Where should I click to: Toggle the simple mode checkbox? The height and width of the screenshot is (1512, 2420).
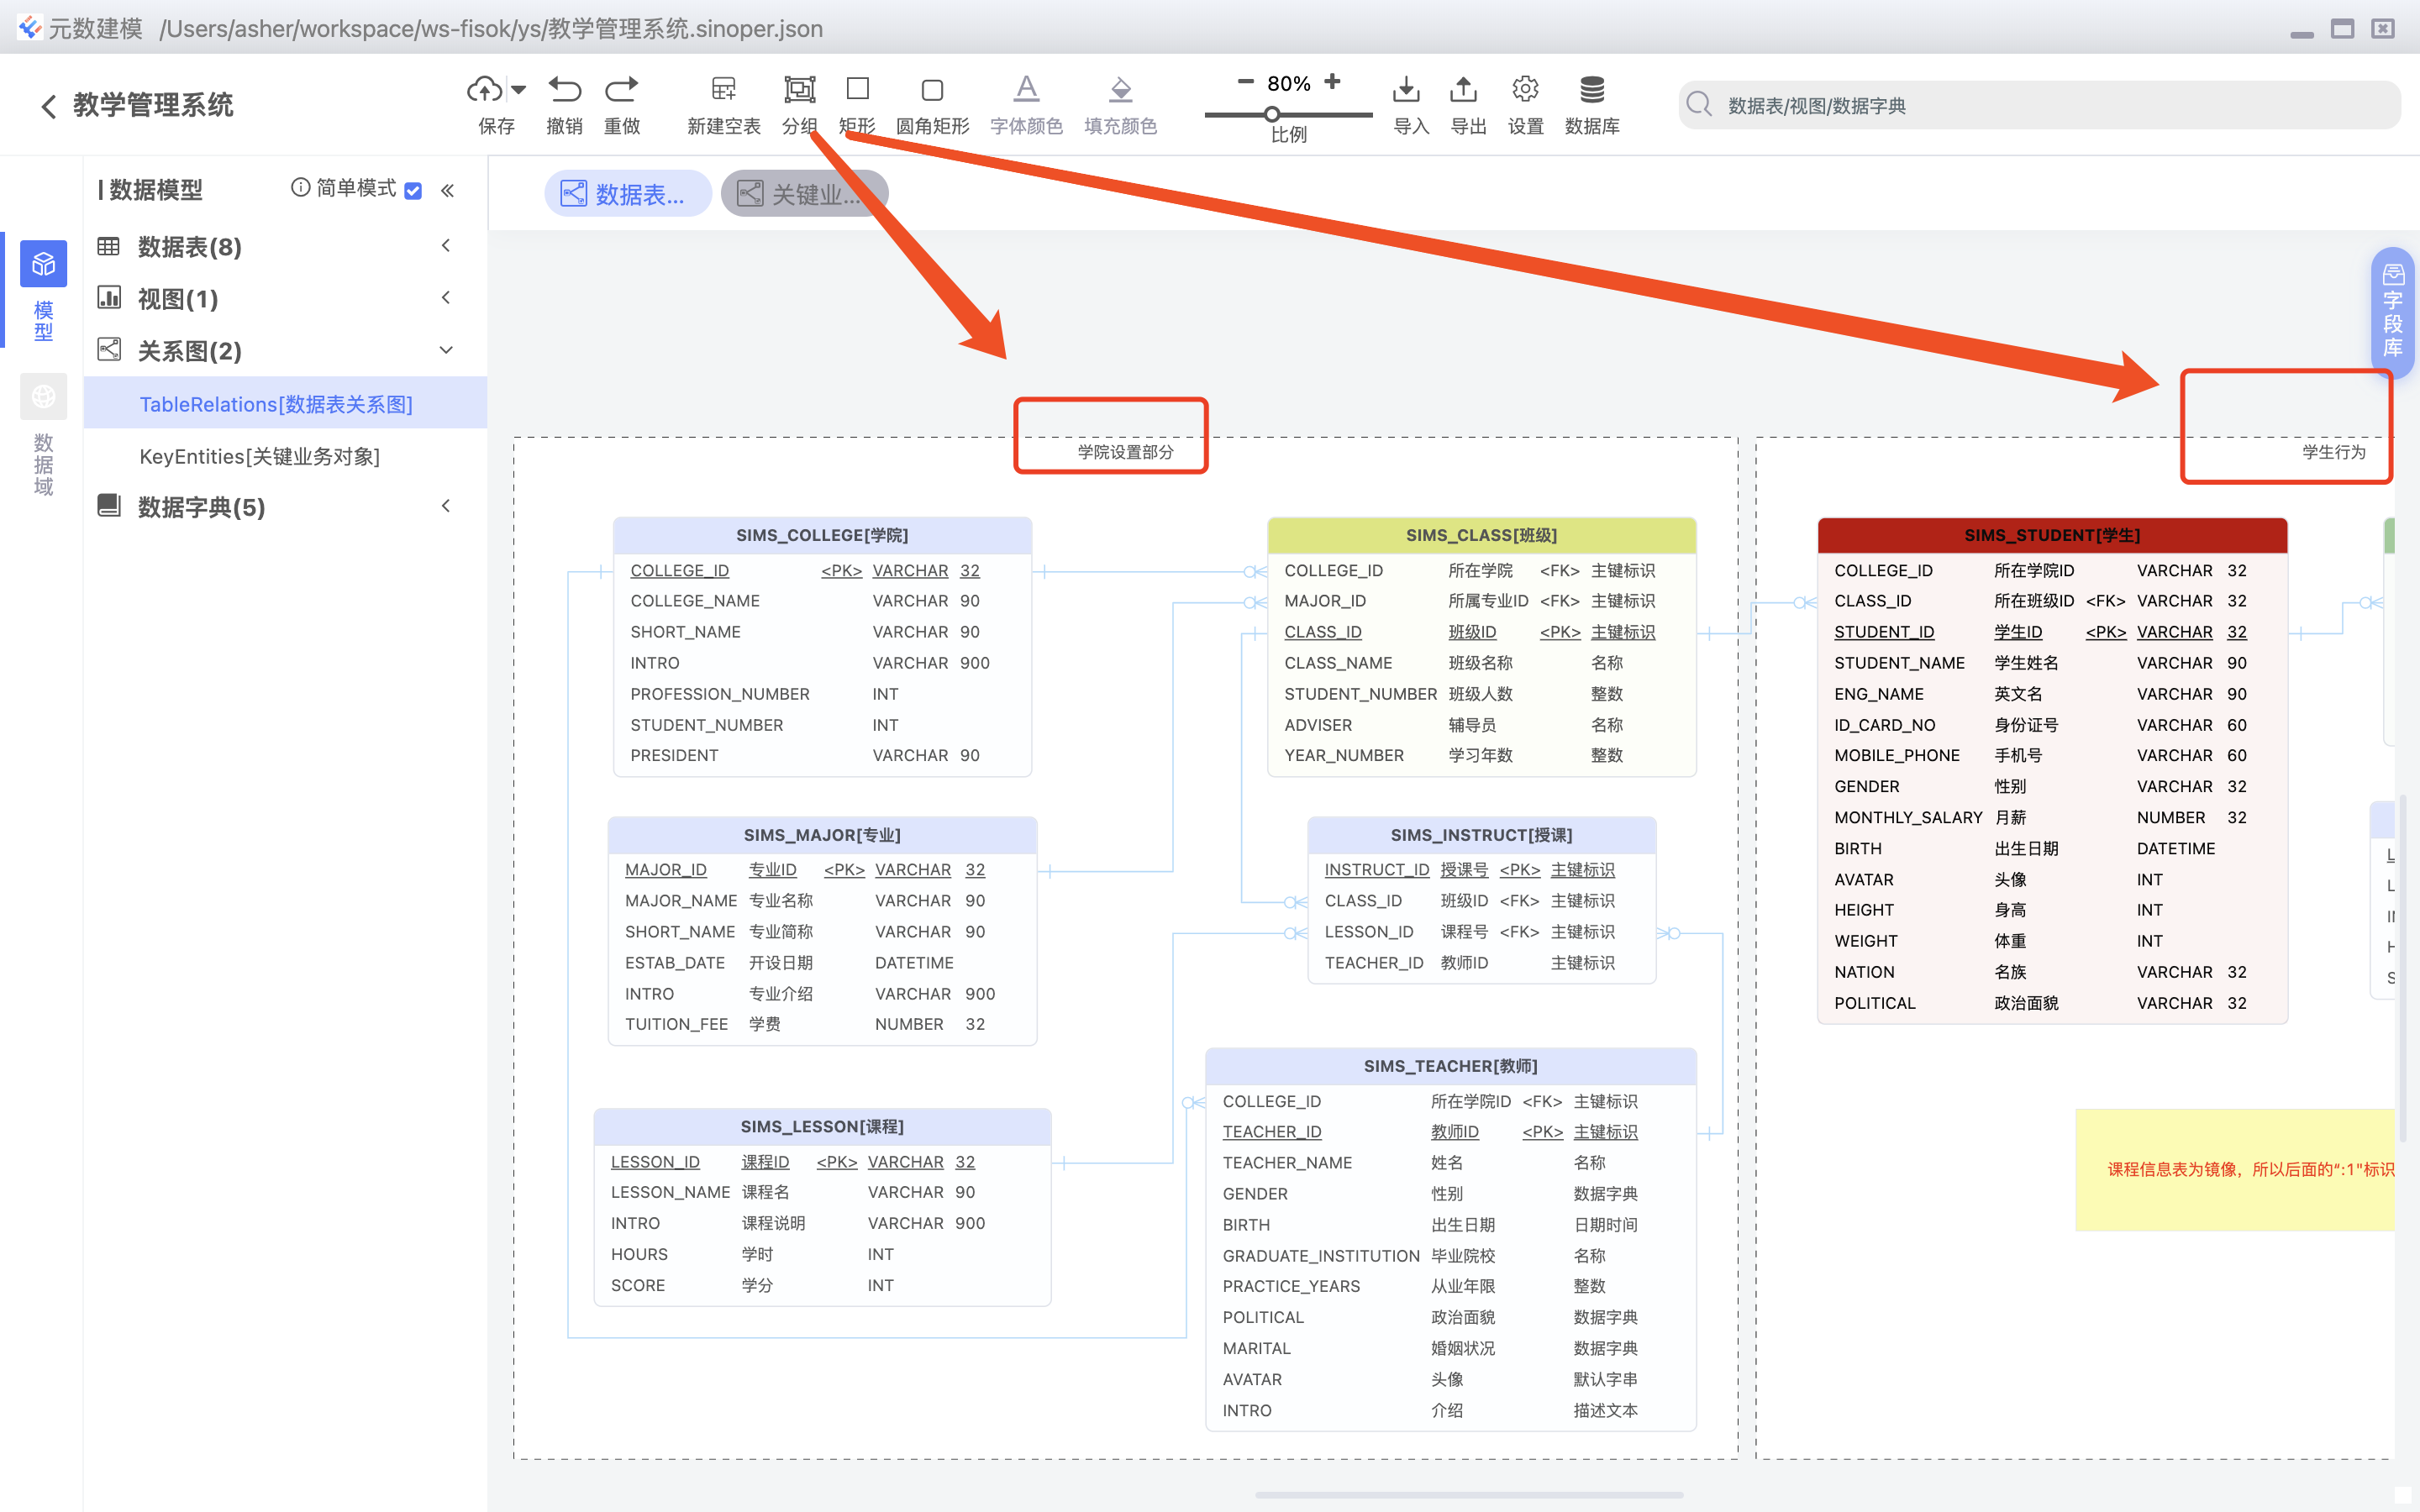(x=413, y=190)
